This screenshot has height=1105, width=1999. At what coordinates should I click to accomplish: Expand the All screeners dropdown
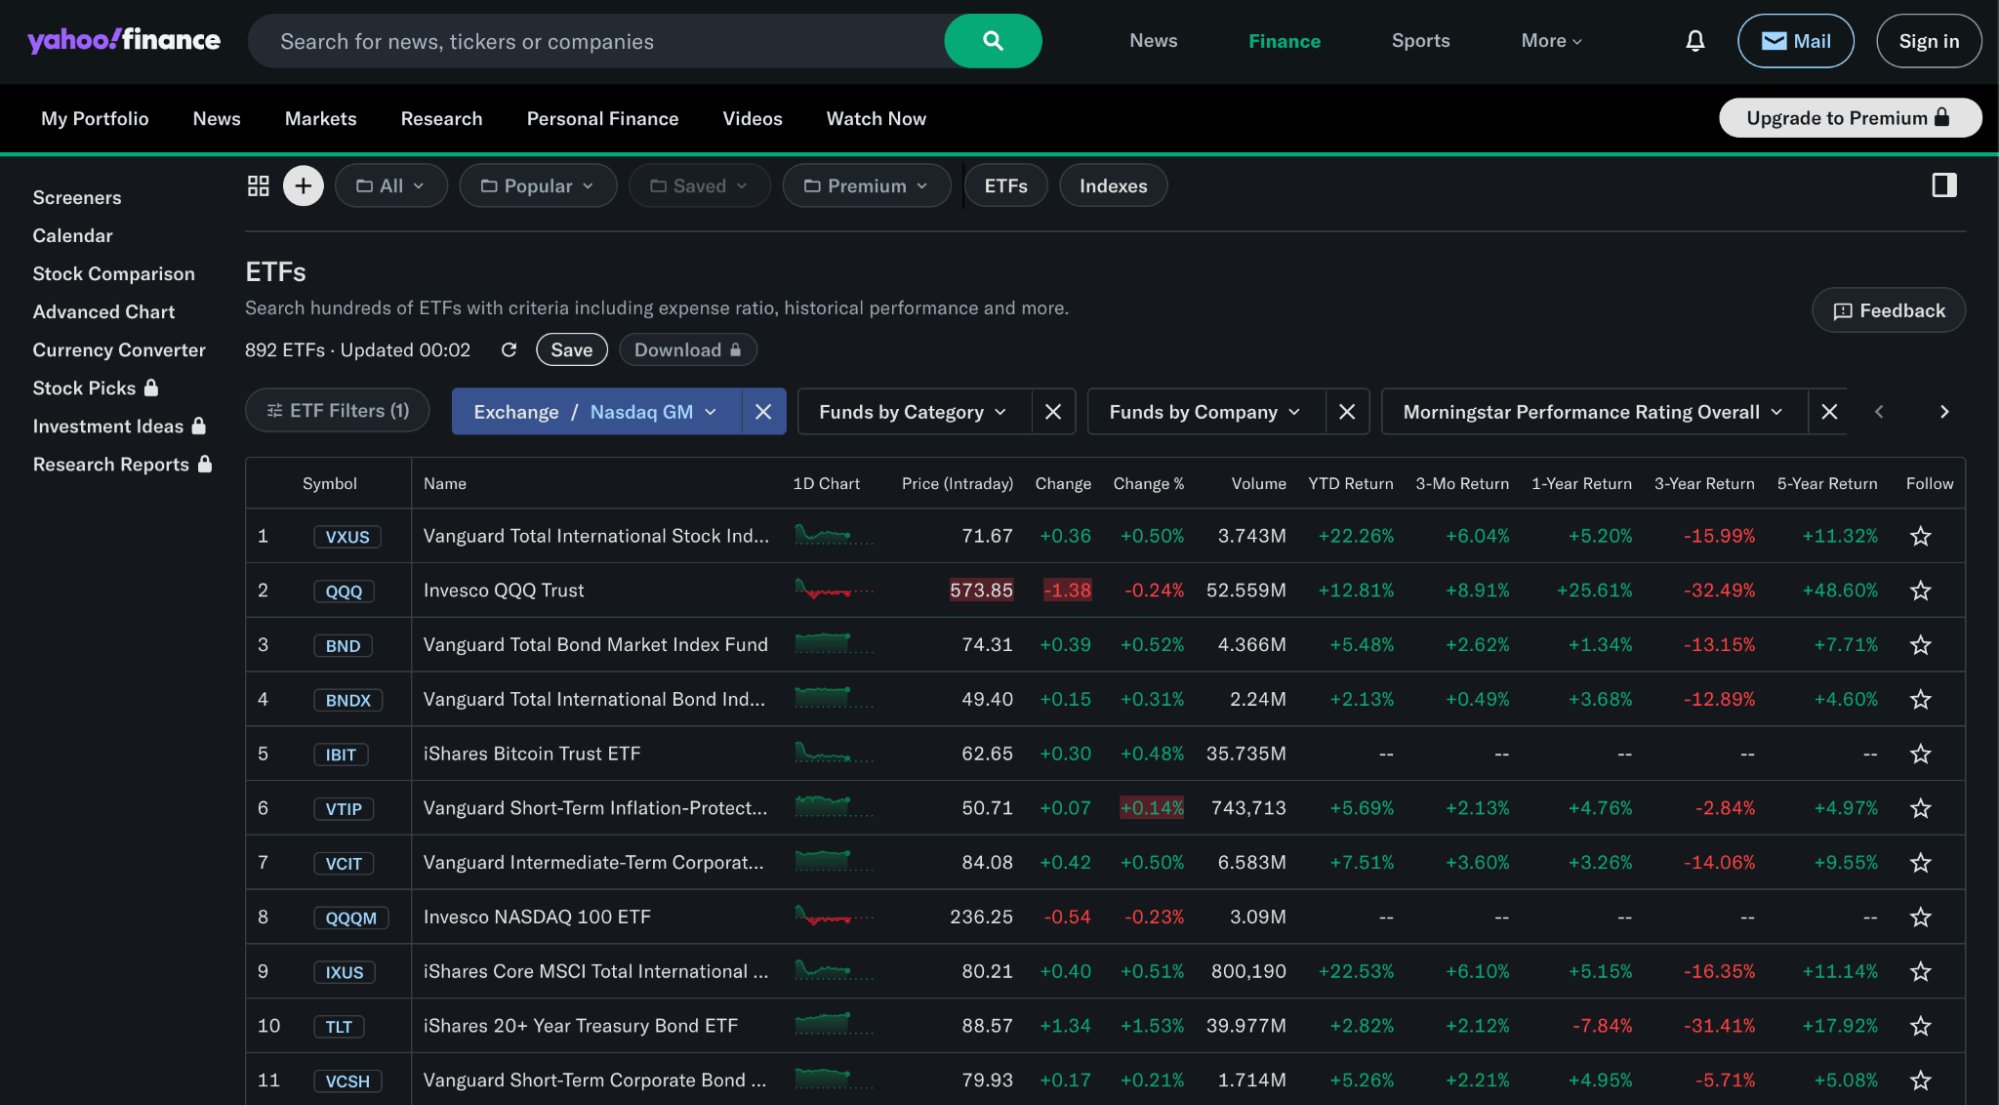pyautogui.click(x=391, y=186)
